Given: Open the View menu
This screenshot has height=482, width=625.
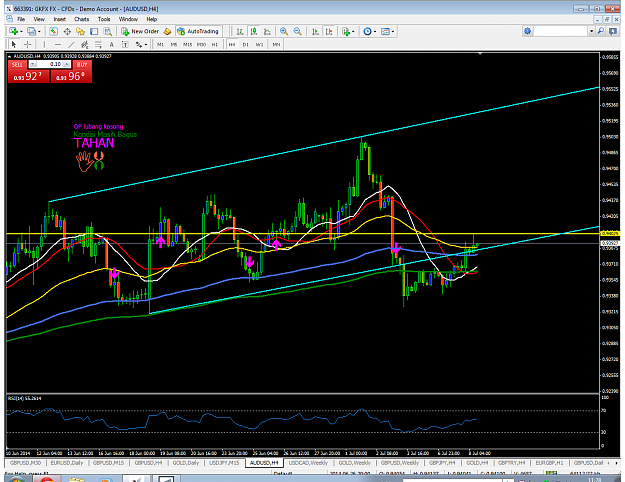Looking at the screenshot, I should (x=39, y=19).
